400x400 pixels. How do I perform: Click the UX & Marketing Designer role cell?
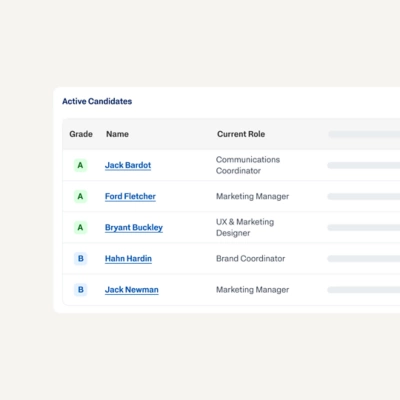[x=245, y=228]
